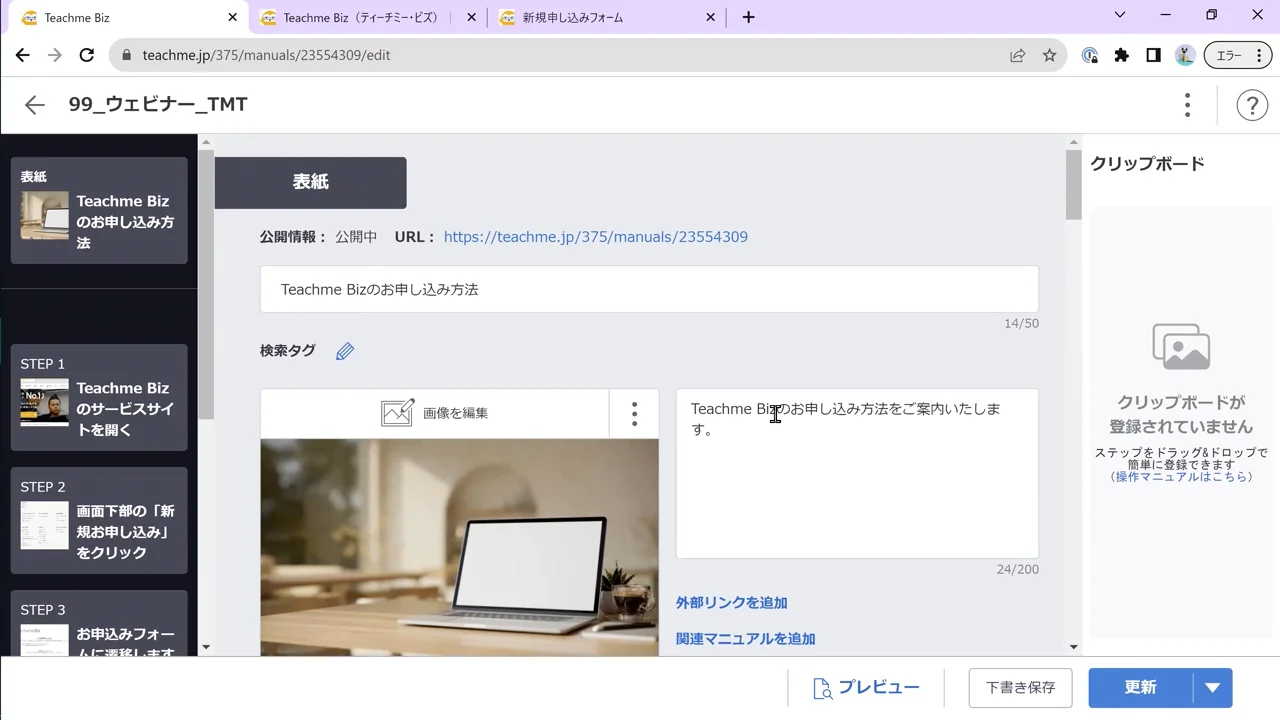This screenshot has width=1280, height=720.
Task: Go back with the manual editor arrow
Action: [35, 105]
